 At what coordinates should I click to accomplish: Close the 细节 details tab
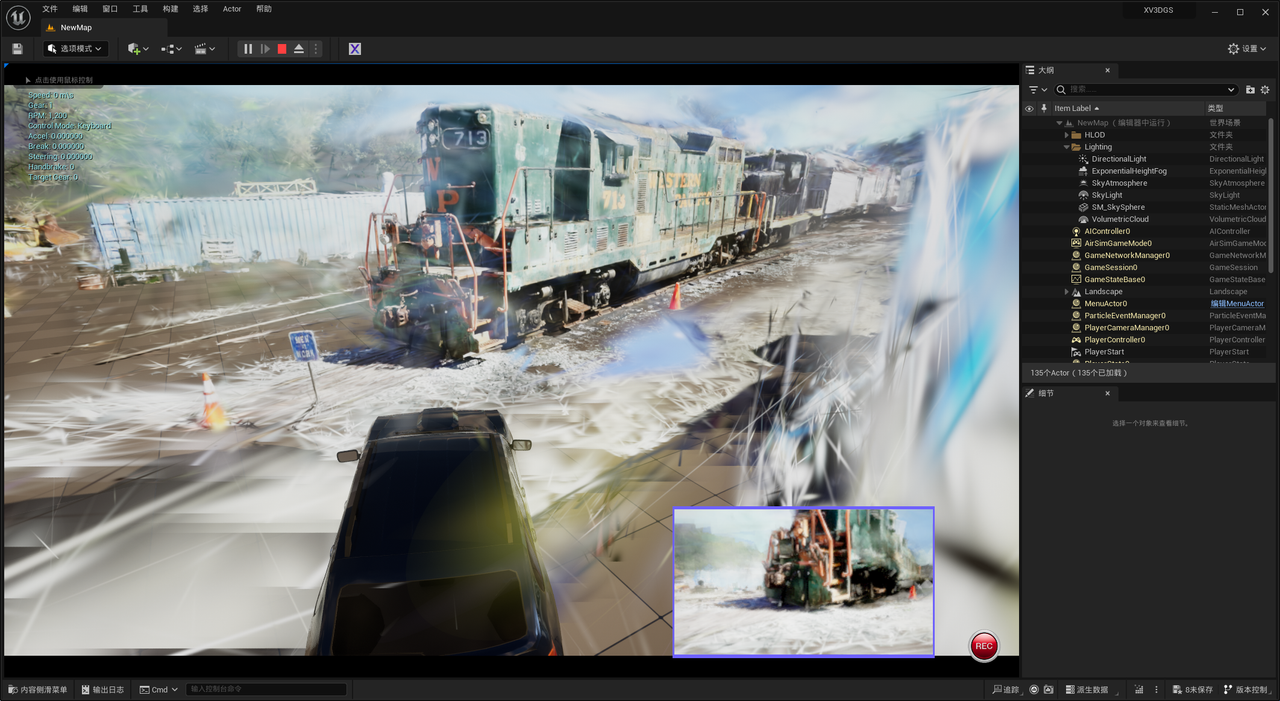pos(1107,393)
